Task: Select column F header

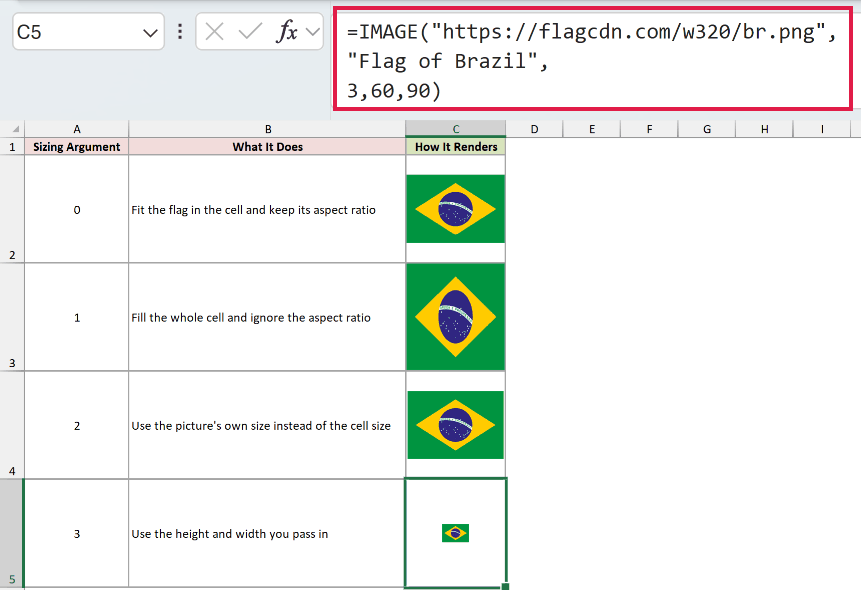Action: pos(650,129)
